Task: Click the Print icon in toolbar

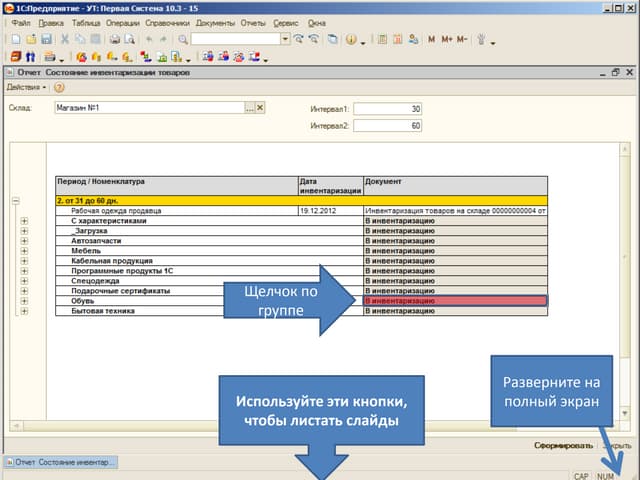Action: [x=115, y=39]
